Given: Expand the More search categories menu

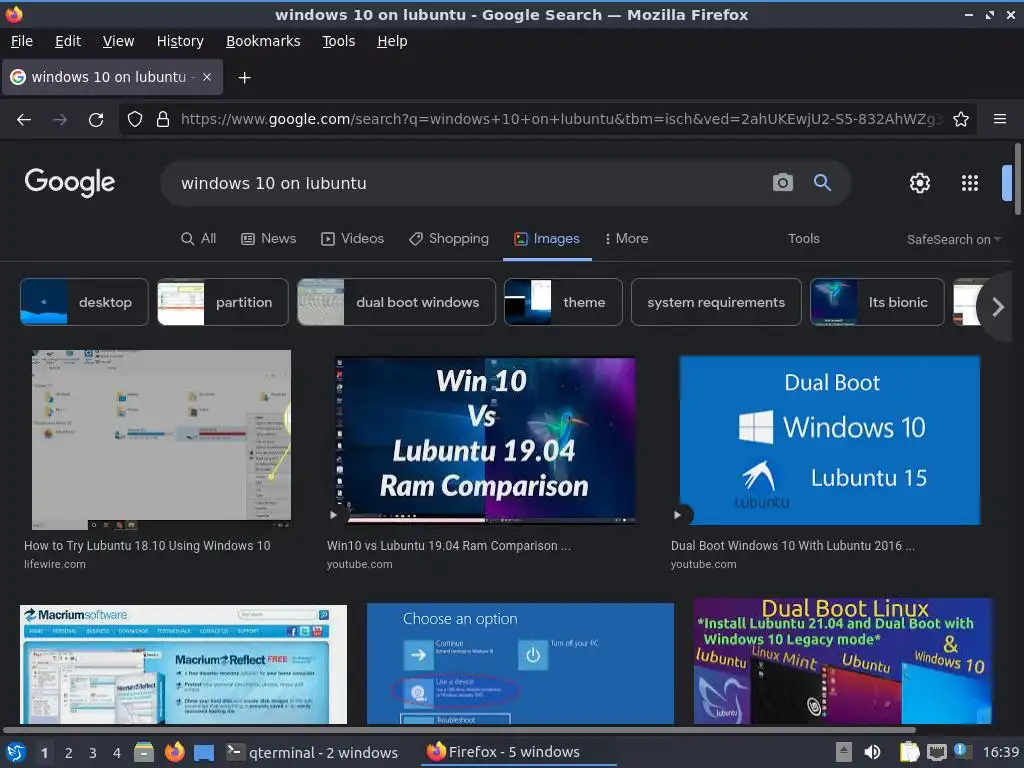Looking at the screenshot, I should pos(626,238).
